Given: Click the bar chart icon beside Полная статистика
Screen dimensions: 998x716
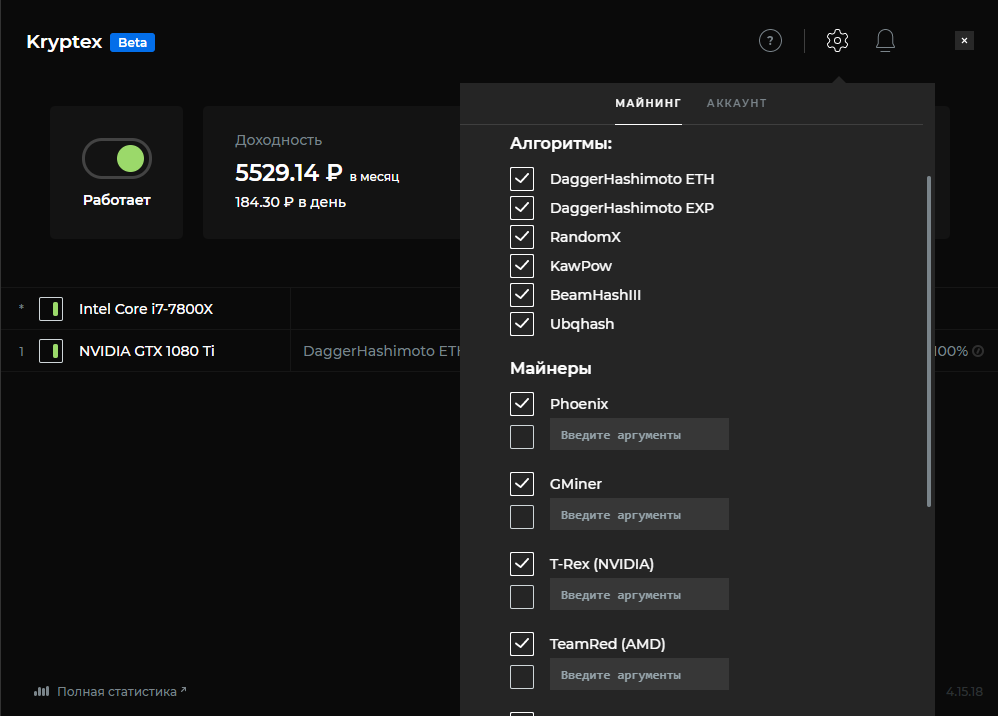Looking at the screenshot, I should (x=41, y=691).
